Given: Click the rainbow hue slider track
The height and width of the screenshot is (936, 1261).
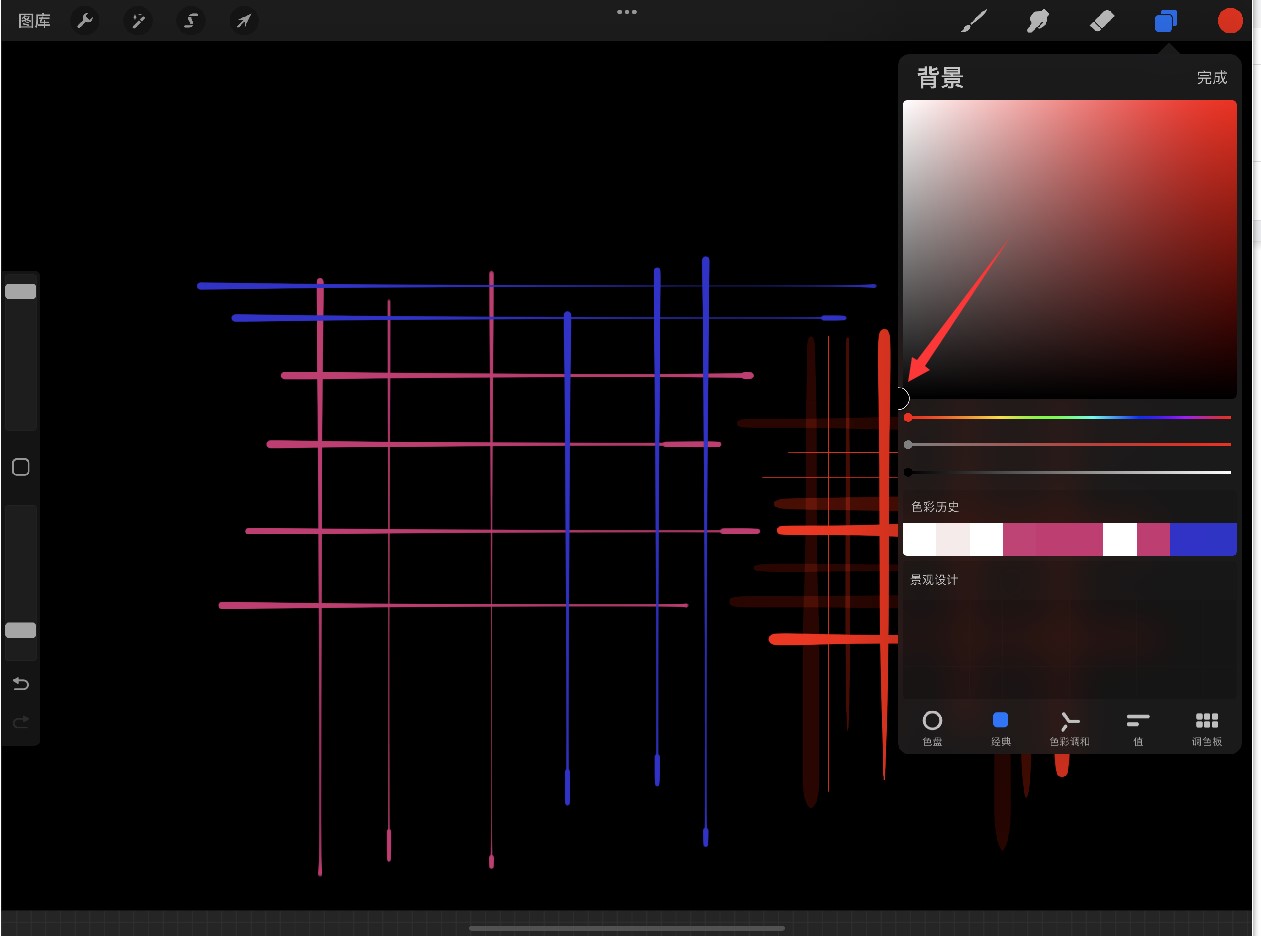Looking at the screenshot, I should coord(1070,417).
